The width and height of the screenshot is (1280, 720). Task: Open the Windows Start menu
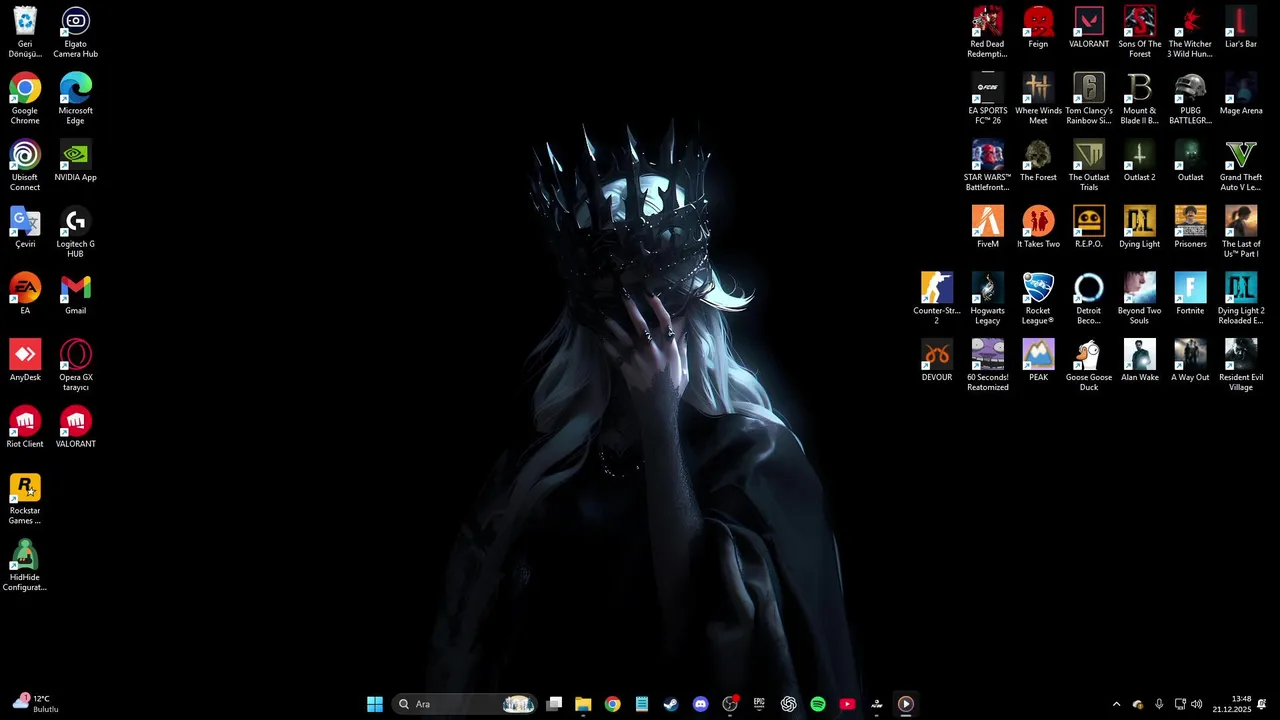[375, 704]
